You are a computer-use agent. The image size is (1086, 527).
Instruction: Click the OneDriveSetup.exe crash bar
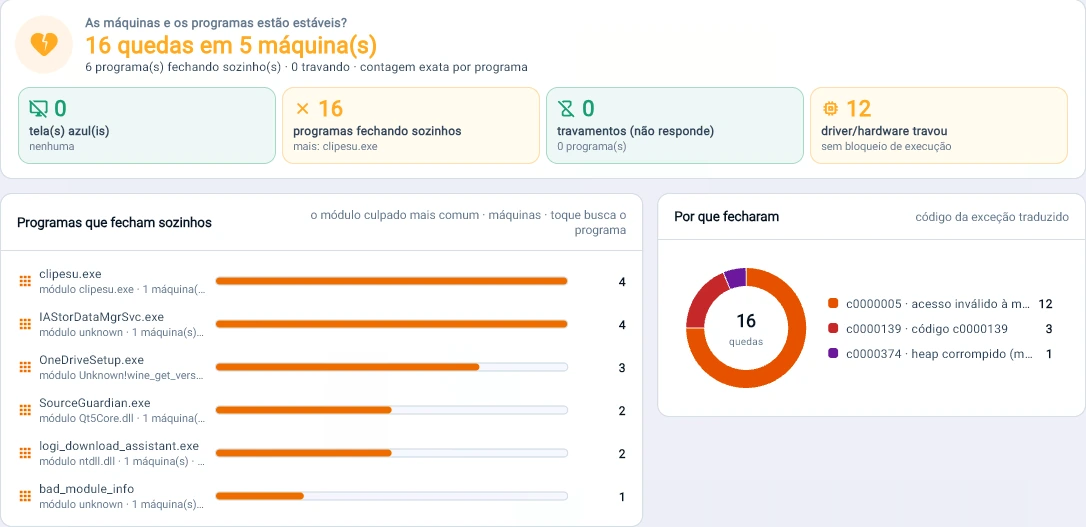(391, 367)
